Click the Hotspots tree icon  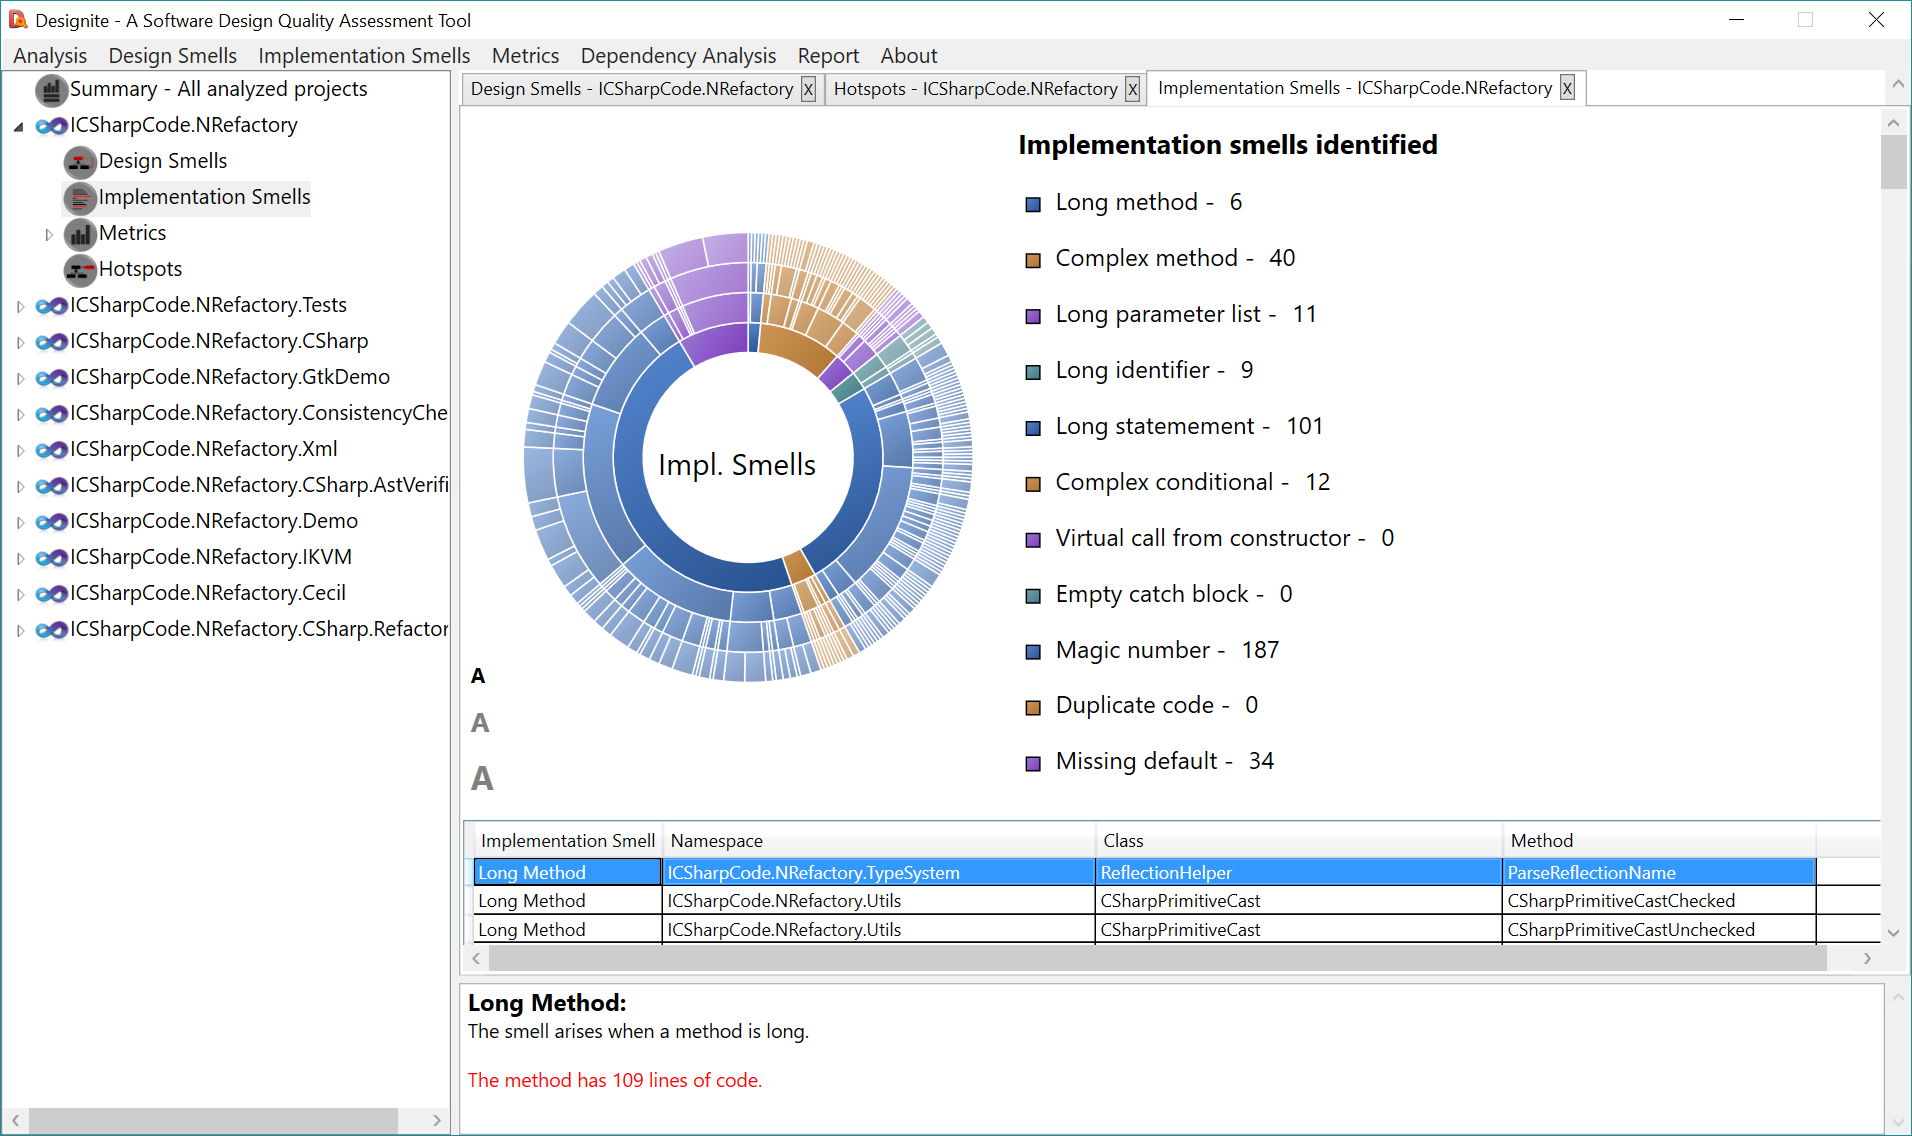[x=80, y=270]
